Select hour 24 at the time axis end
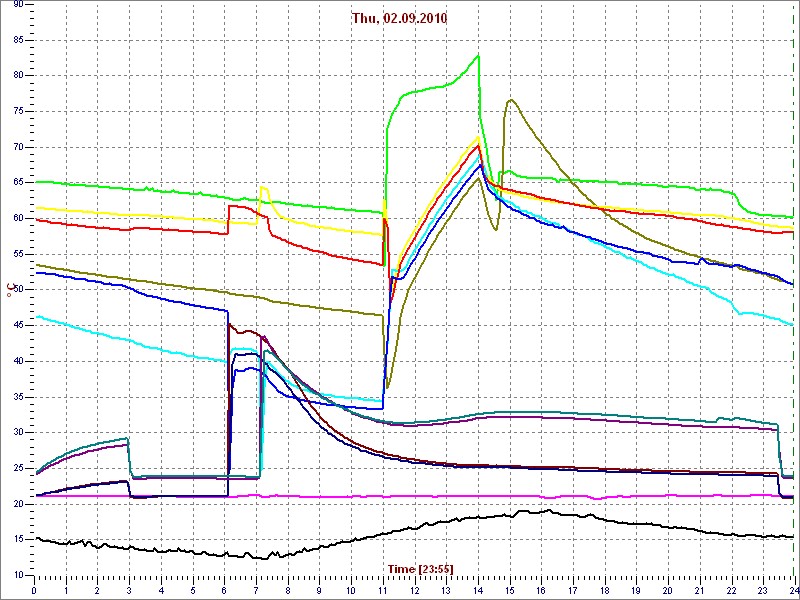The height and width of the screenshot is (600, 800). [793, 590]
